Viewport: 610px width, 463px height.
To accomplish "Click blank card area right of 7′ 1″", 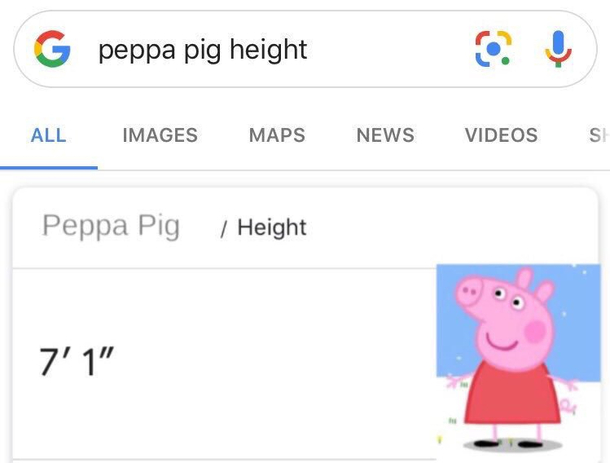I will (x=272, y=362).
